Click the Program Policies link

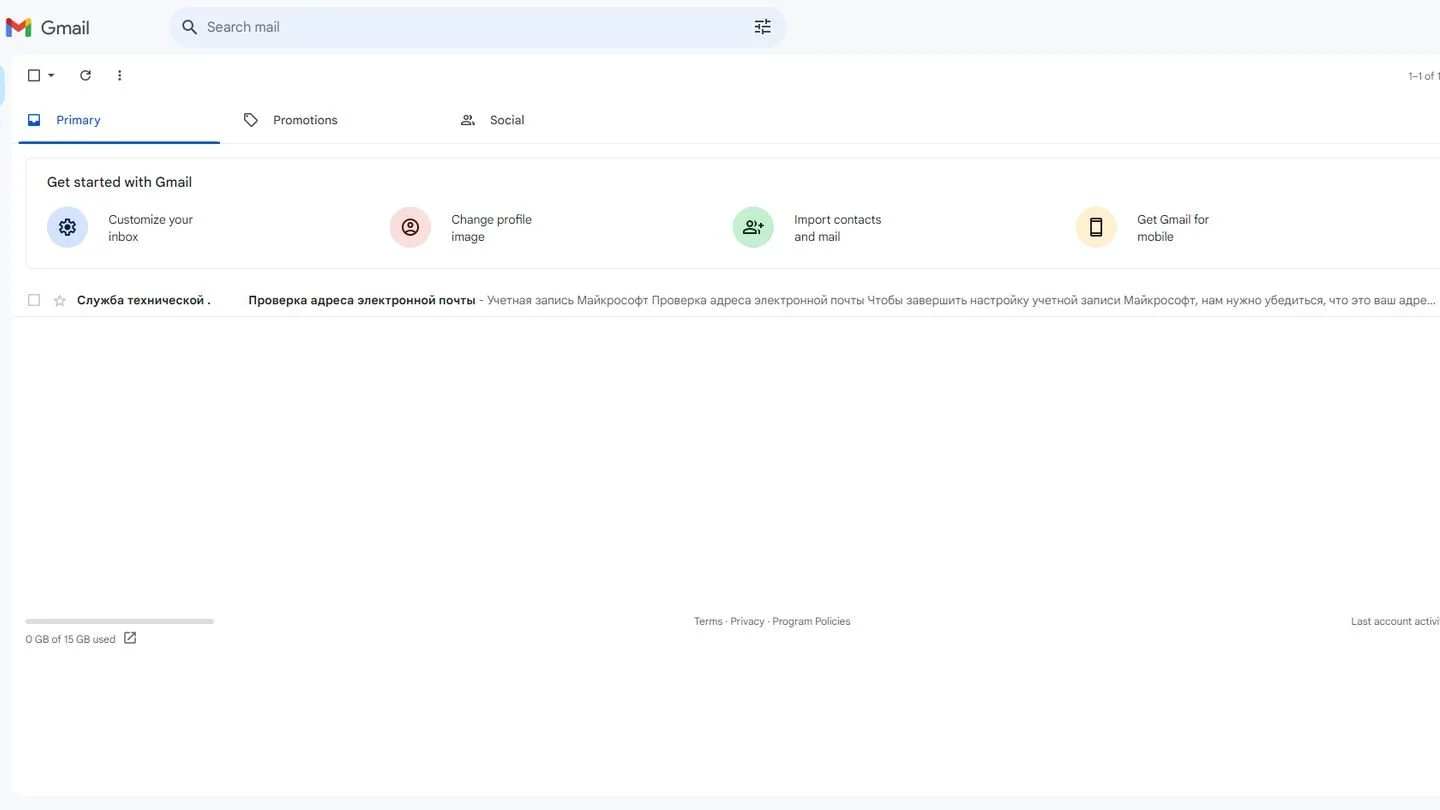point(811,621)
